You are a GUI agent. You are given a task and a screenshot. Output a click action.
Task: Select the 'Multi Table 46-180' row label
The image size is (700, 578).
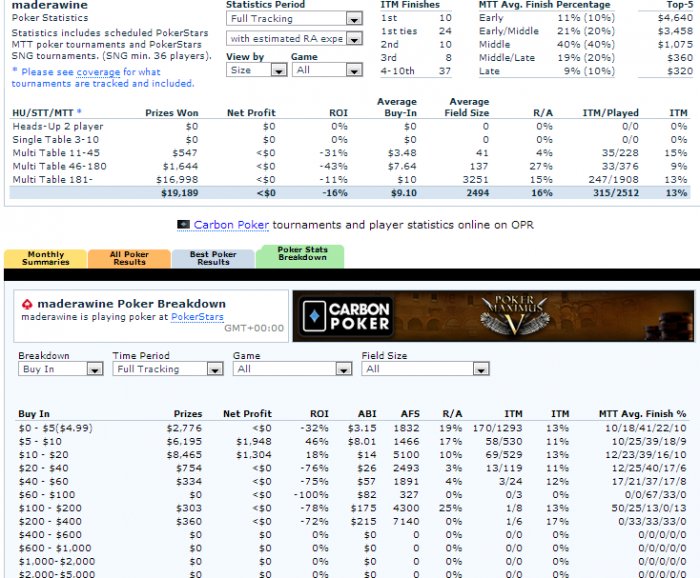(x=59, y=166)
